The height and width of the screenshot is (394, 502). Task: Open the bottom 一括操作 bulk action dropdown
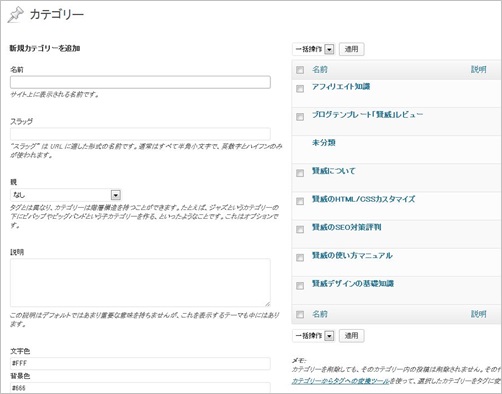pyautogui.click(x=313, y=336)
